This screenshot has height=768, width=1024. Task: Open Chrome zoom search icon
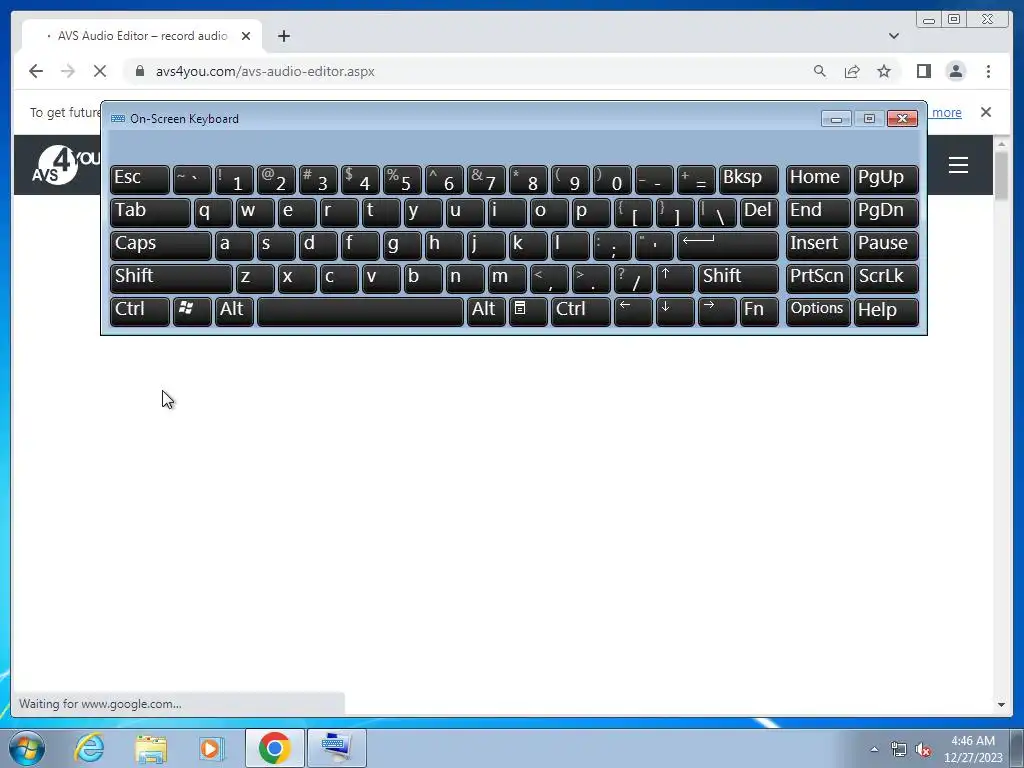[x=820, y=71]
